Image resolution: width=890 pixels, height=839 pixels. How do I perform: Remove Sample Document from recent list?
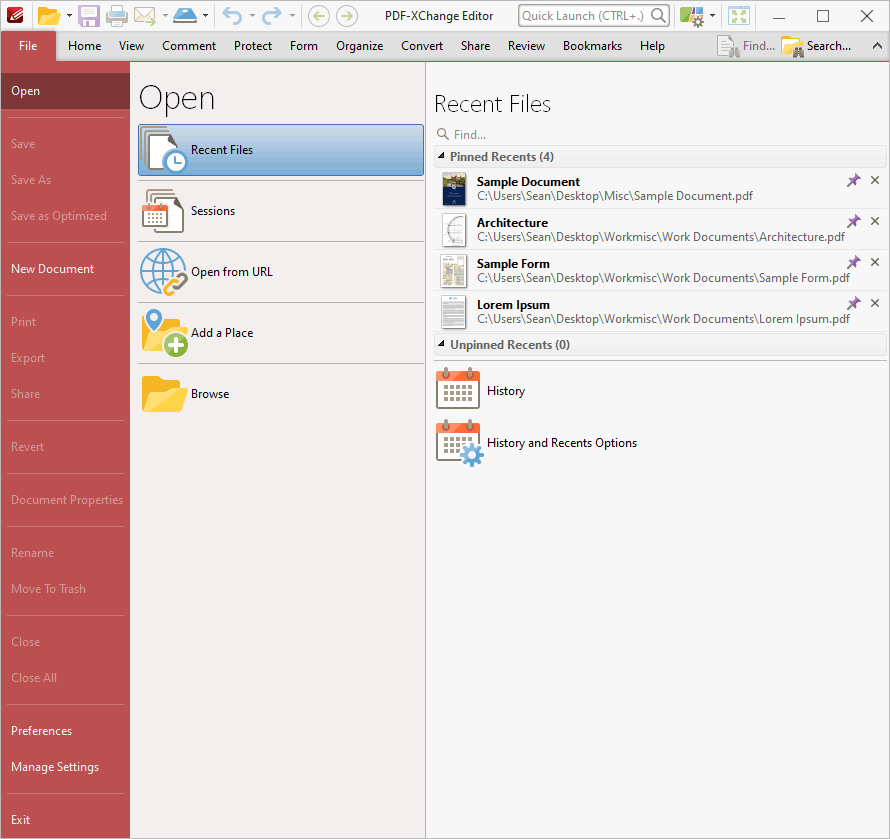(875, 180)
